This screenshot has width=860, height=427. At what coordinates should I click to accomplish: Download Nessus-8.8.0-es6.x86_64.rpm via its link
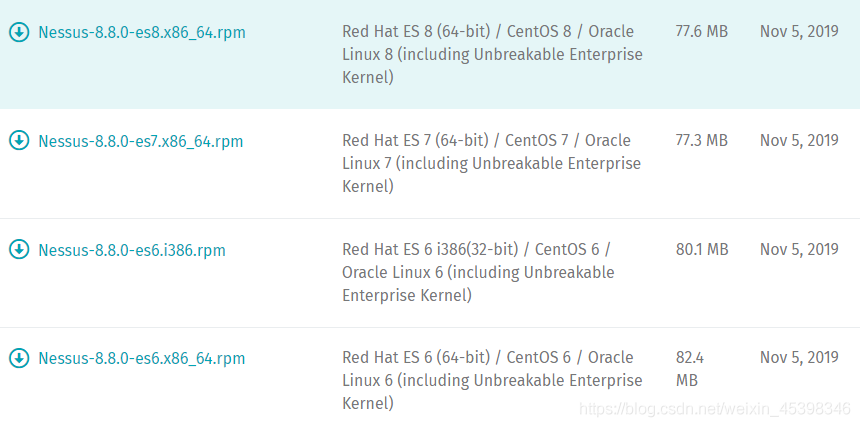click(x=142, y=359)
